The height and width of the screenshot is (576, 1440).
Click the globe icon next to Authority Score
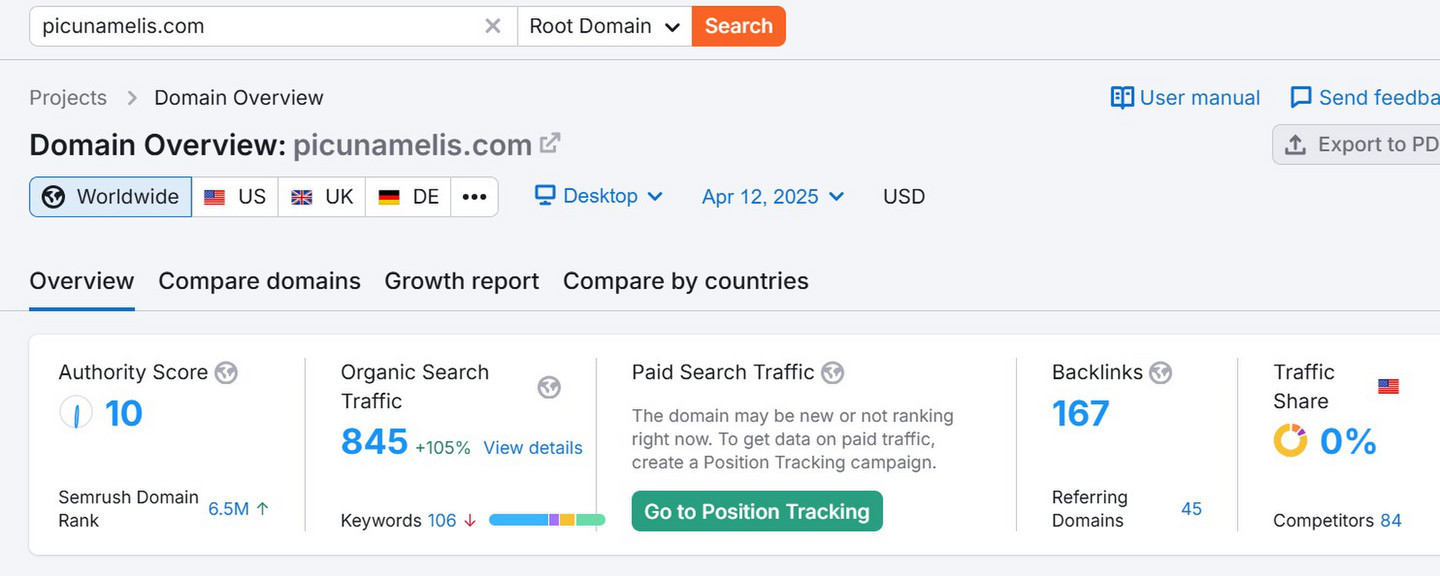tap(226, 373)
